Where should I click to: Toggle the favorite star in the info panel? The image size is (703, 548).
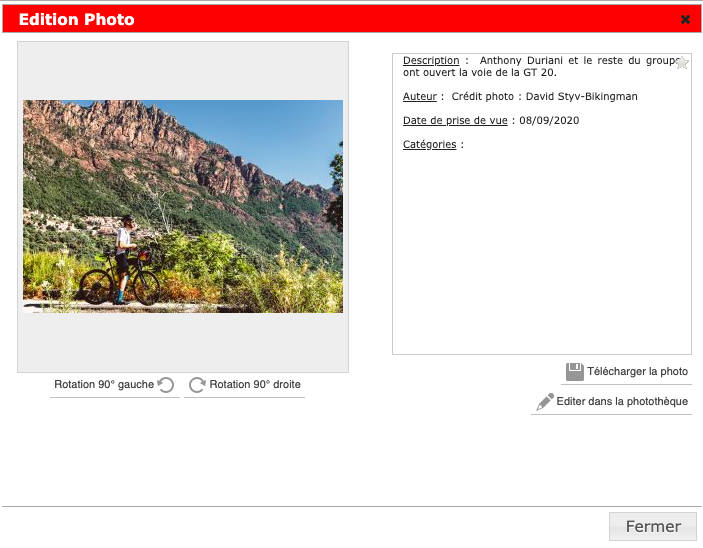[682, 62]
